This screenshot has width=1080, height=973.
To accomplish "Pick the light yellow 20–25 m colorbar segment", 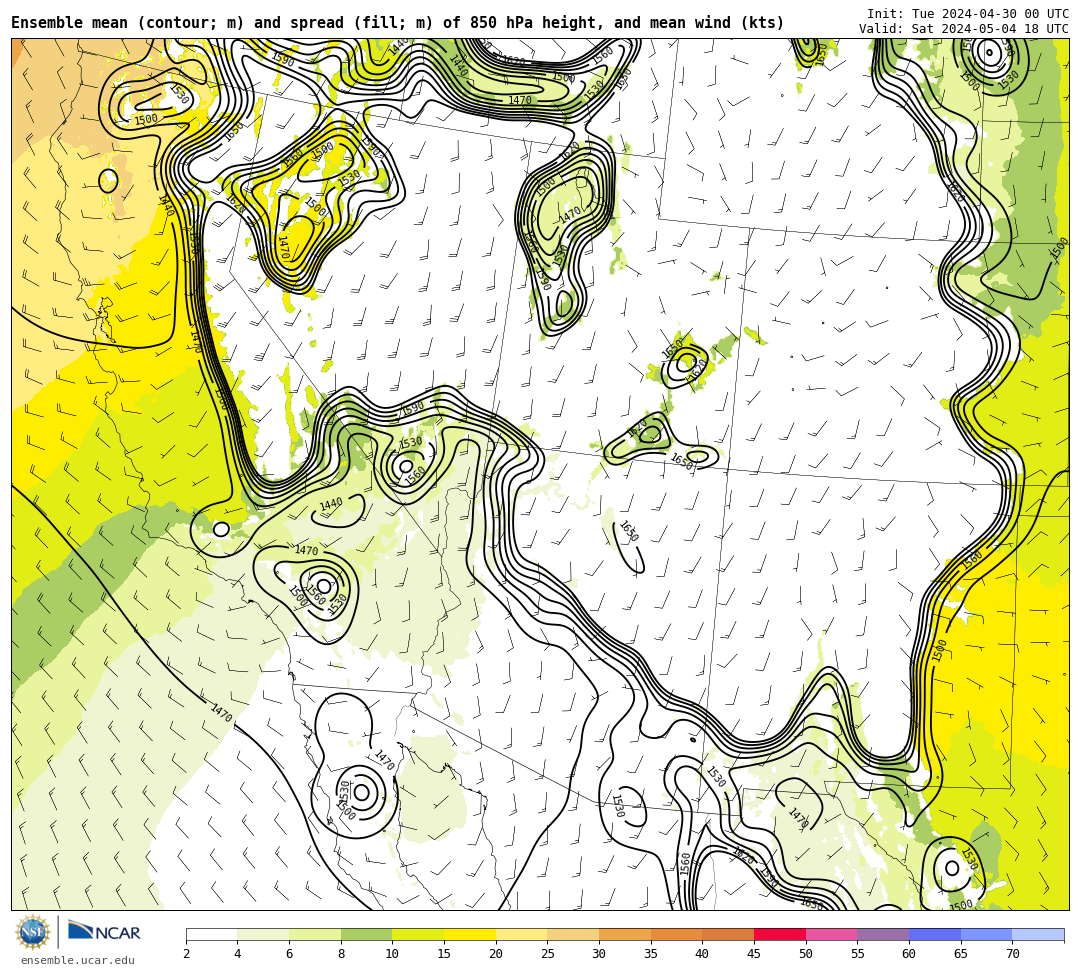I will point(521,934).
